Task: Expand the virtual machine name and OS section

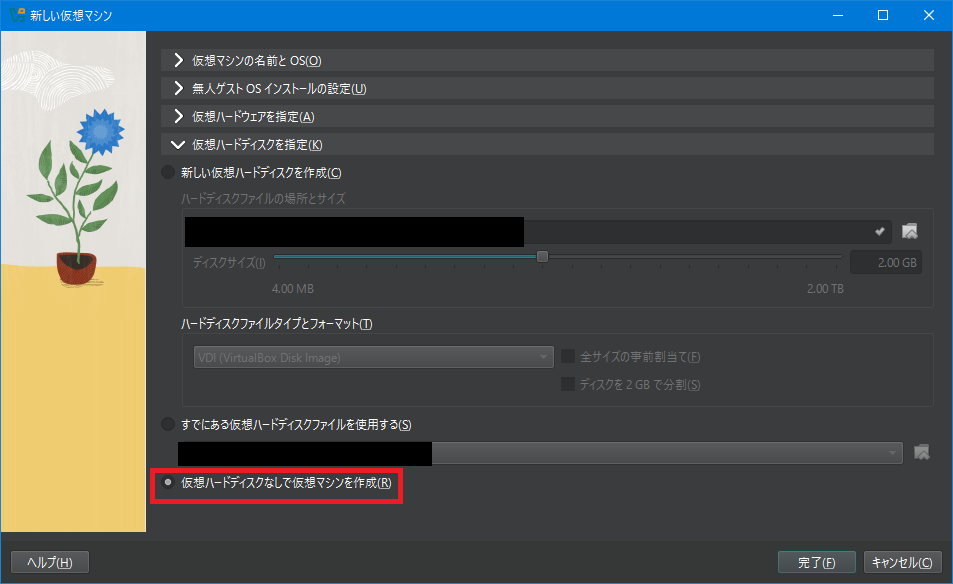Action: point(547,60)
